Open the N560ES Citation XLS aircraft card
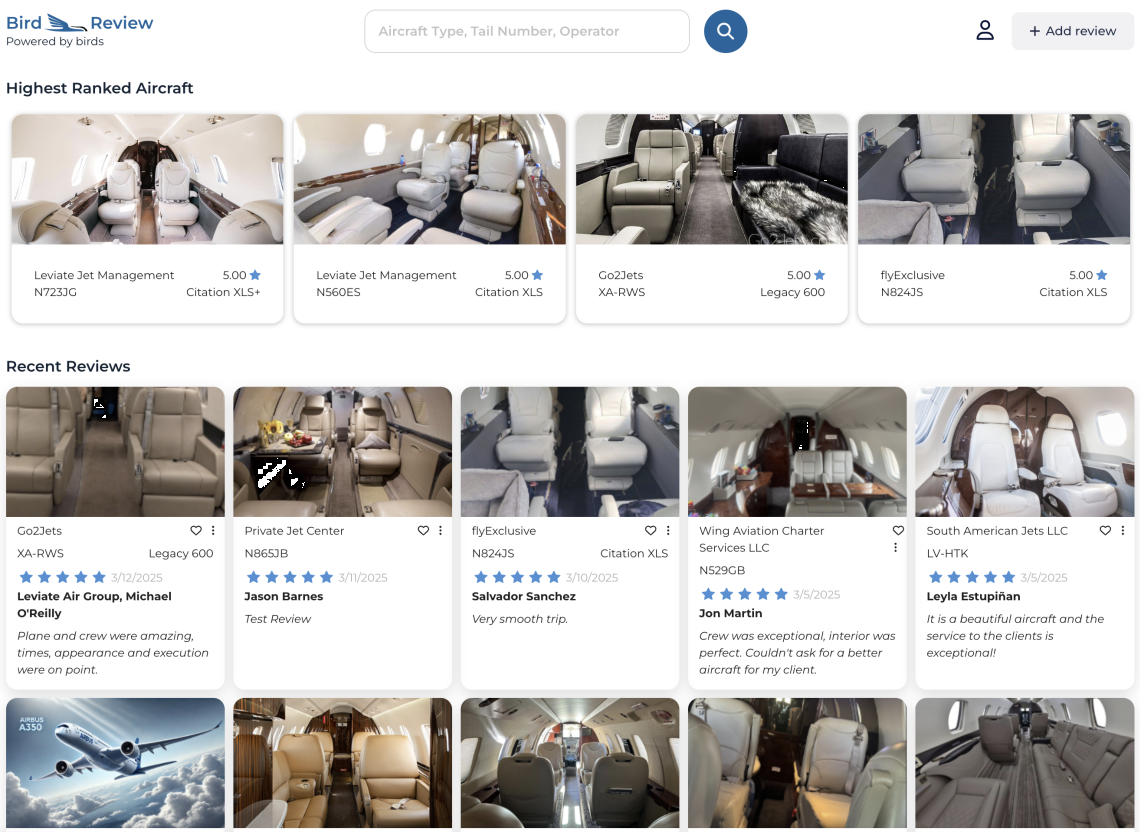The height and width of the screenshot is (832, 1140). (x=430, y=218)
